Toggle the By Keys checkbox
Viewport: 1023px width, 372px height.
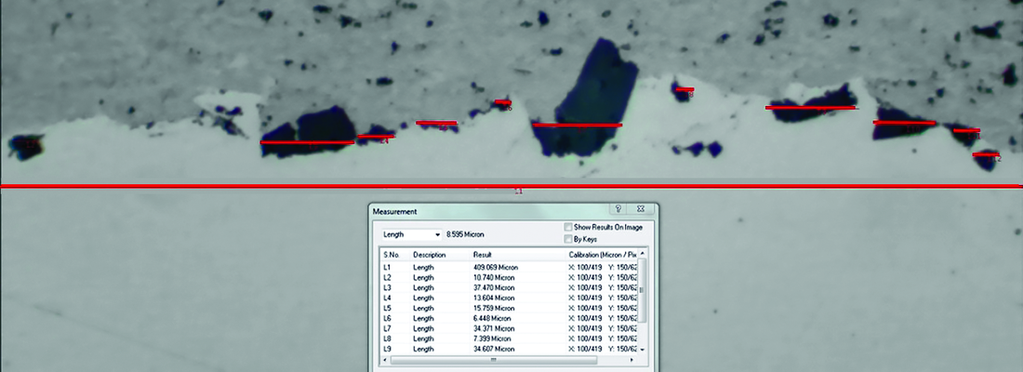pos(568,239)
